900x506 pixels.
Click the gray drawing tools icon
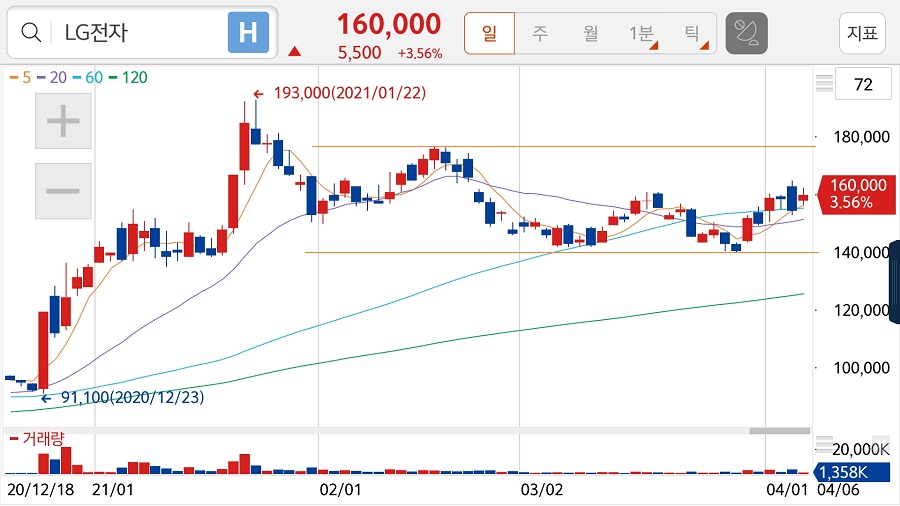[746, 33]
